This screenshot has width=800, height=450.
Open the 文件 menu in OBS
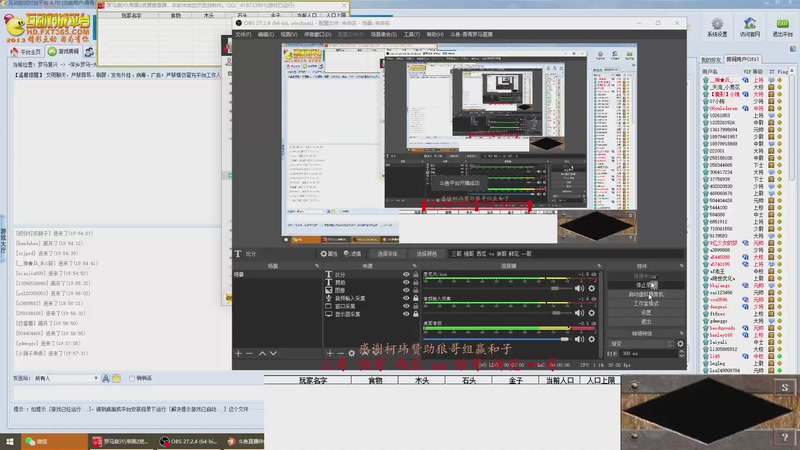coord(242,33)
